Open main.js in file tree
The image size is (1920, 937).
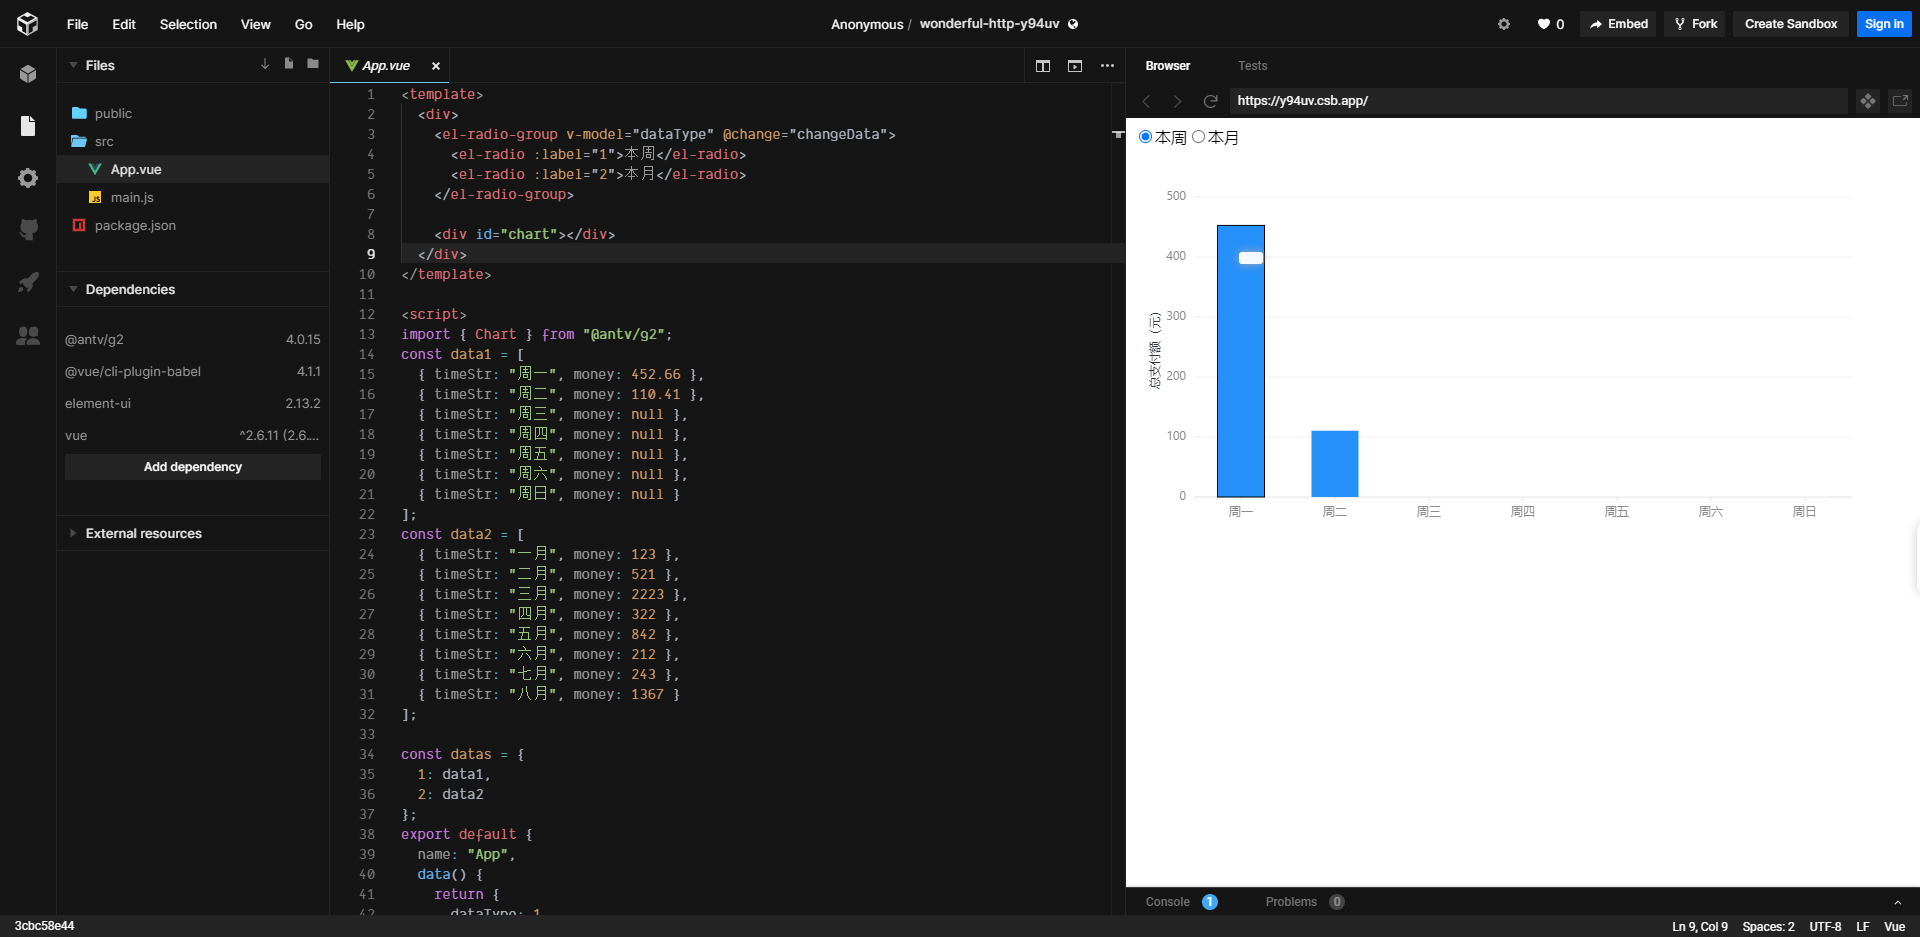[x=193, y=197]
